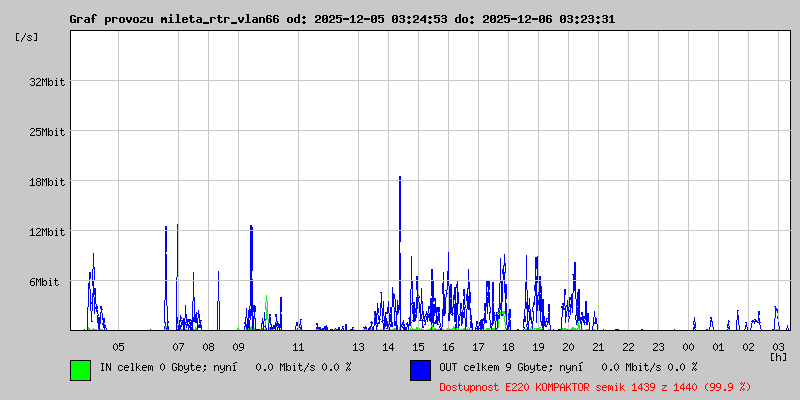This screenshot has width=800, height=400.
Task: Click the '[/s]' unit label
Action: [27, 37]
